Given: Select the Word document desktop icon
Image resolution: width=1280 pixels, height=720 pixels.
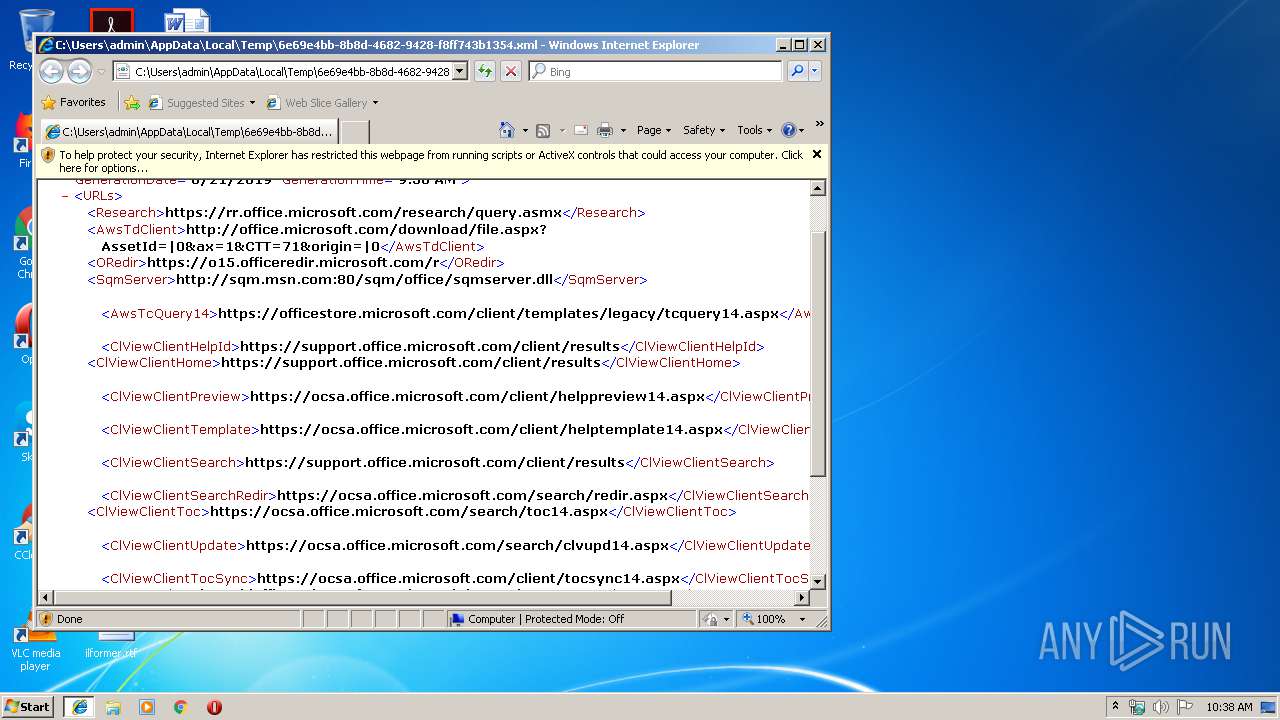Looking at the screenshot, I should [187, 20].
